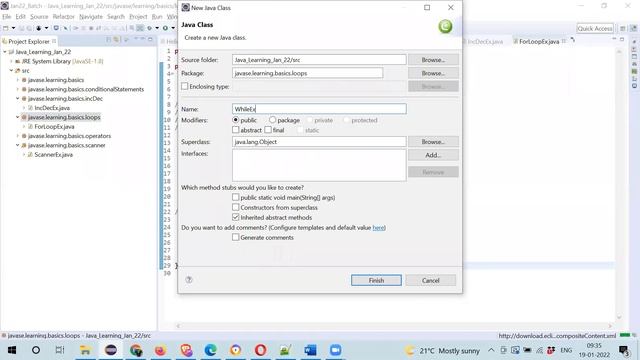The image size is (640, 360).
Task: Click the Open Perspective icon beside Quick Access
Action: click(x=623, y=28)
